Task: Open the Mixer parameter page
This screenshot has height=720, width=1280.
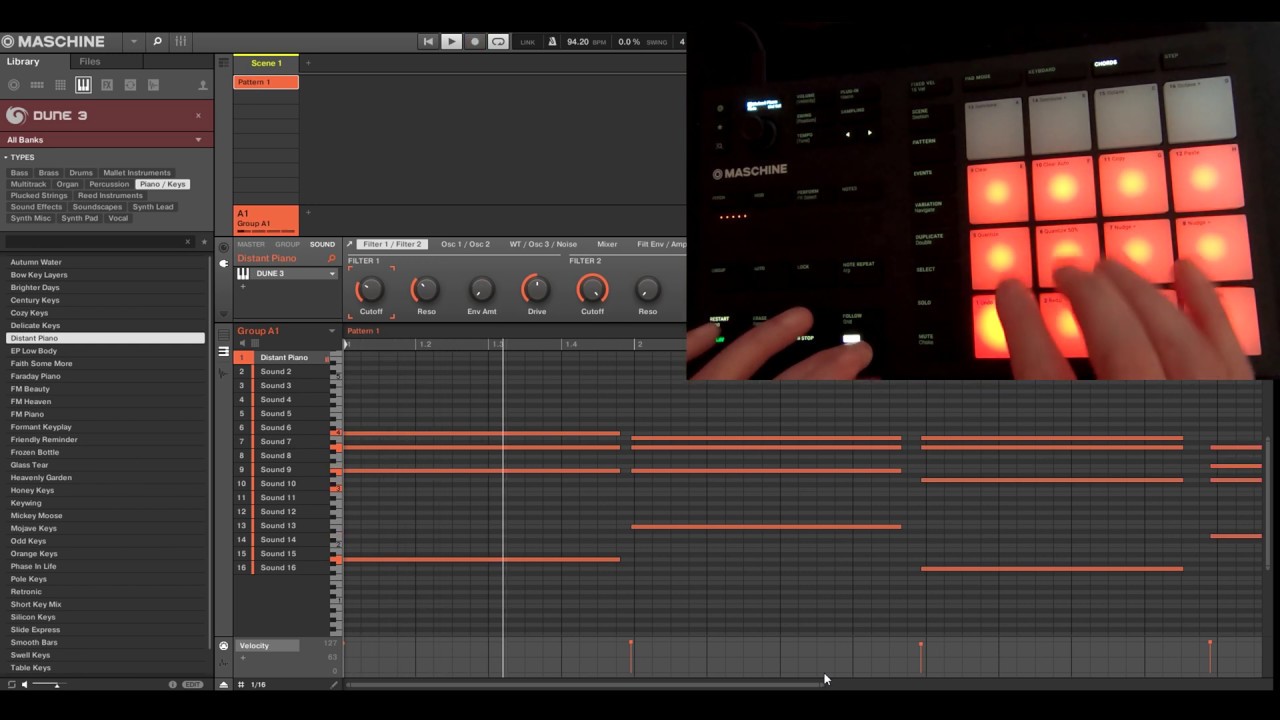Action: pos(607,244)
